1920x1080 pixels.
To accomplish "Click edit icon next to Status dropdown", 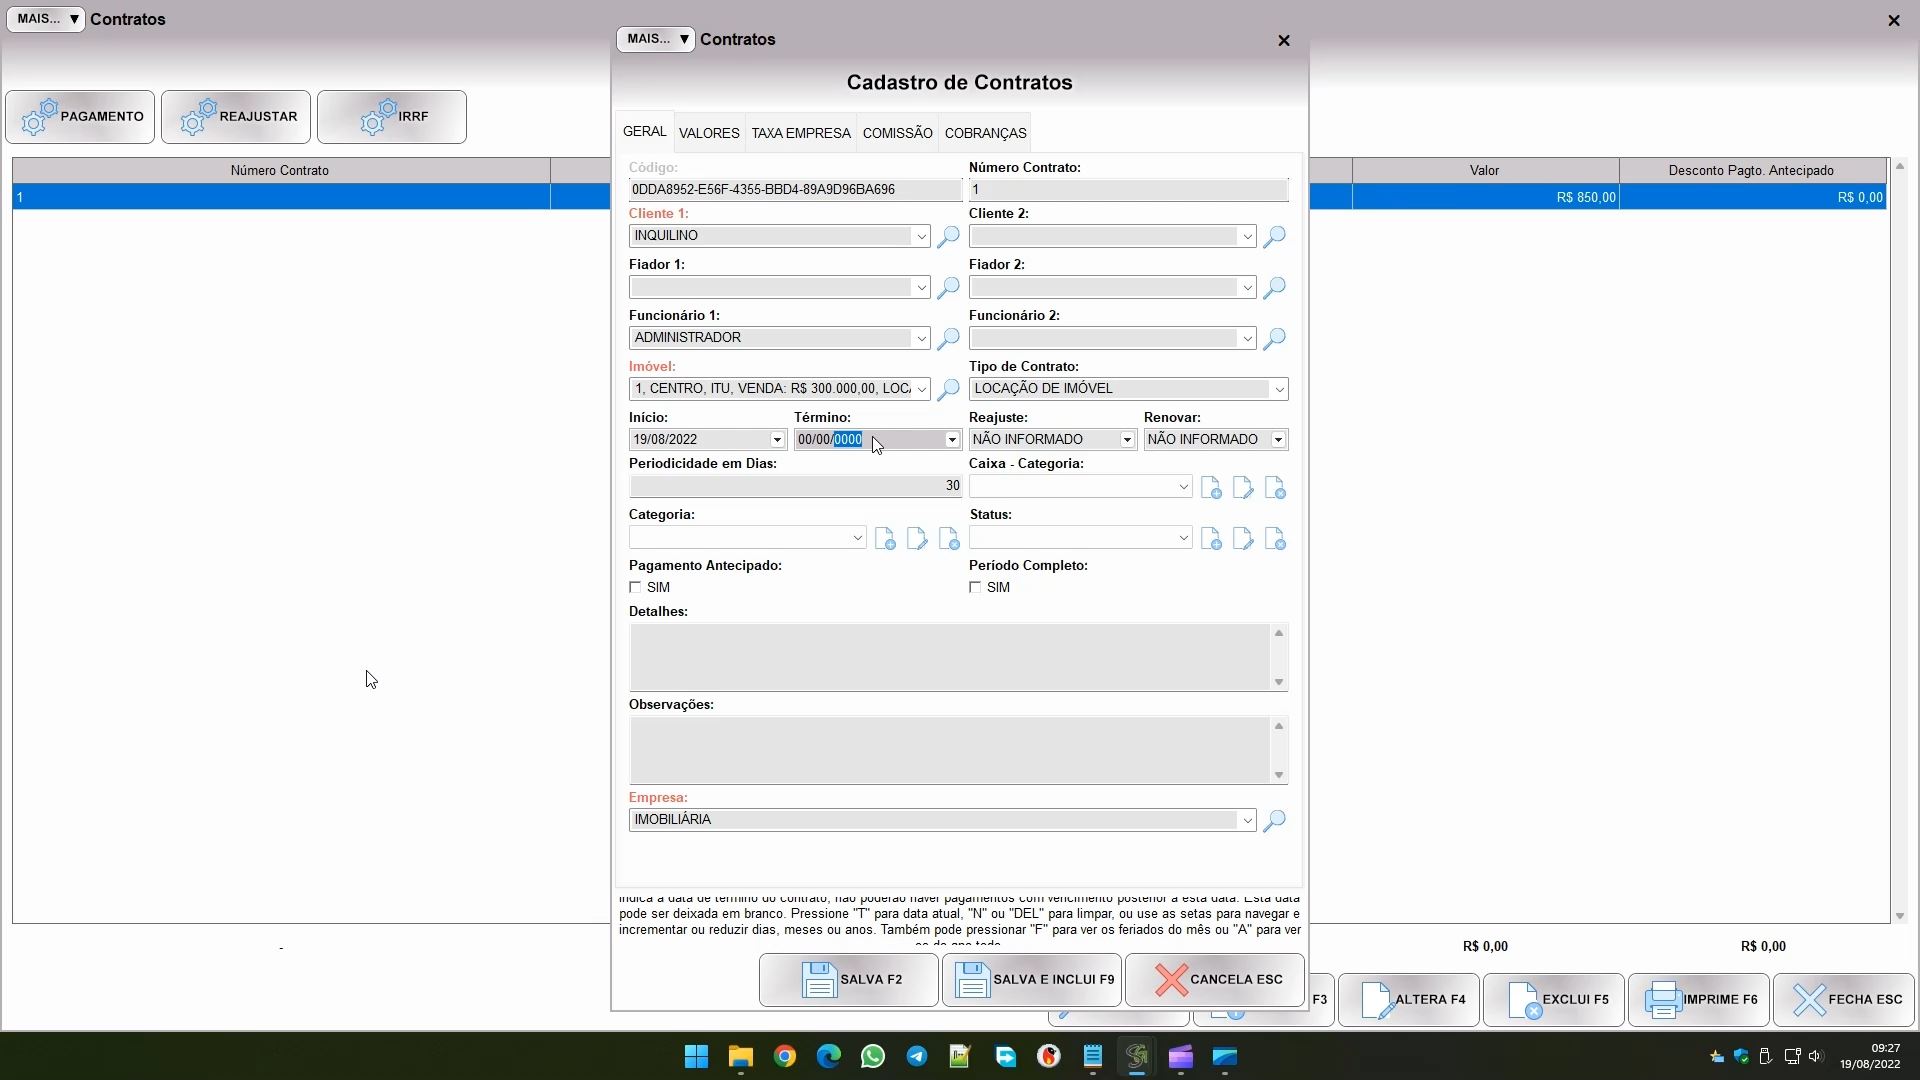I will [1242, 540].
